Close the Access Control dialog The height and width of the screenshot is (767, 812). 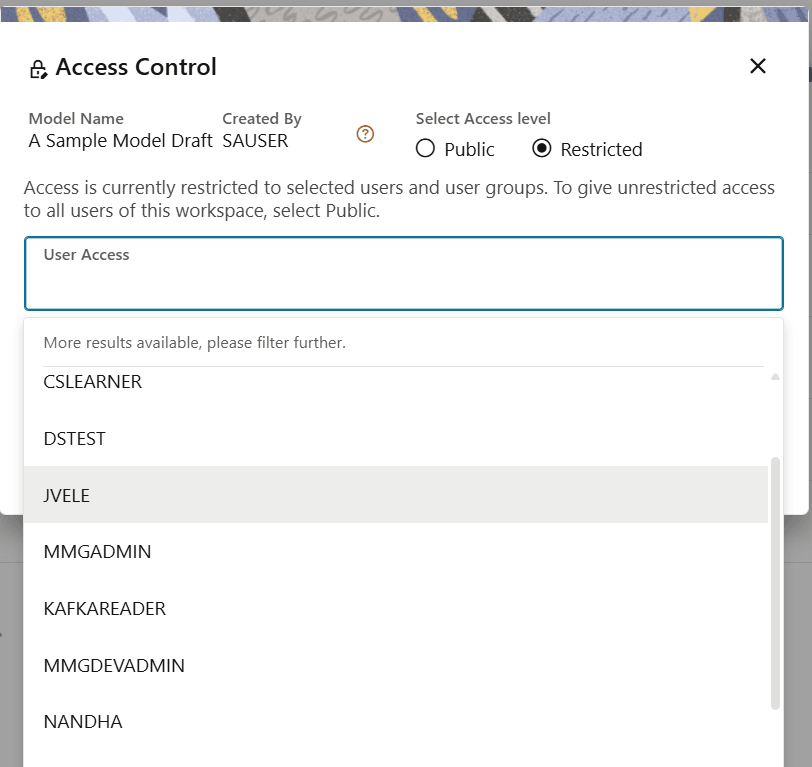pyautogui.click(x=757, y=66)
